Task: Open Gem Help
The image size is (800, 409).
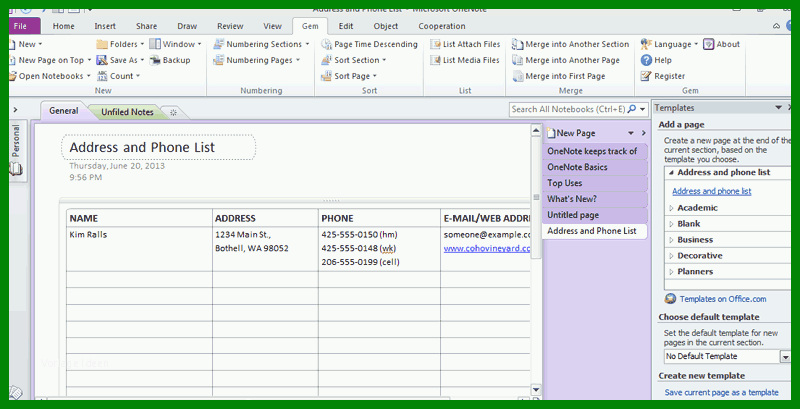Action: click(x=656, y=60)
